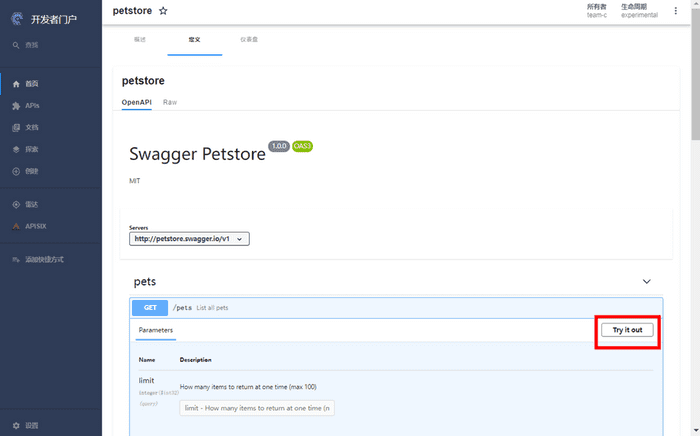Switch to the dashboard (仪表盘) tab
This screenshot has height=436, width=700.
(249, 40)
